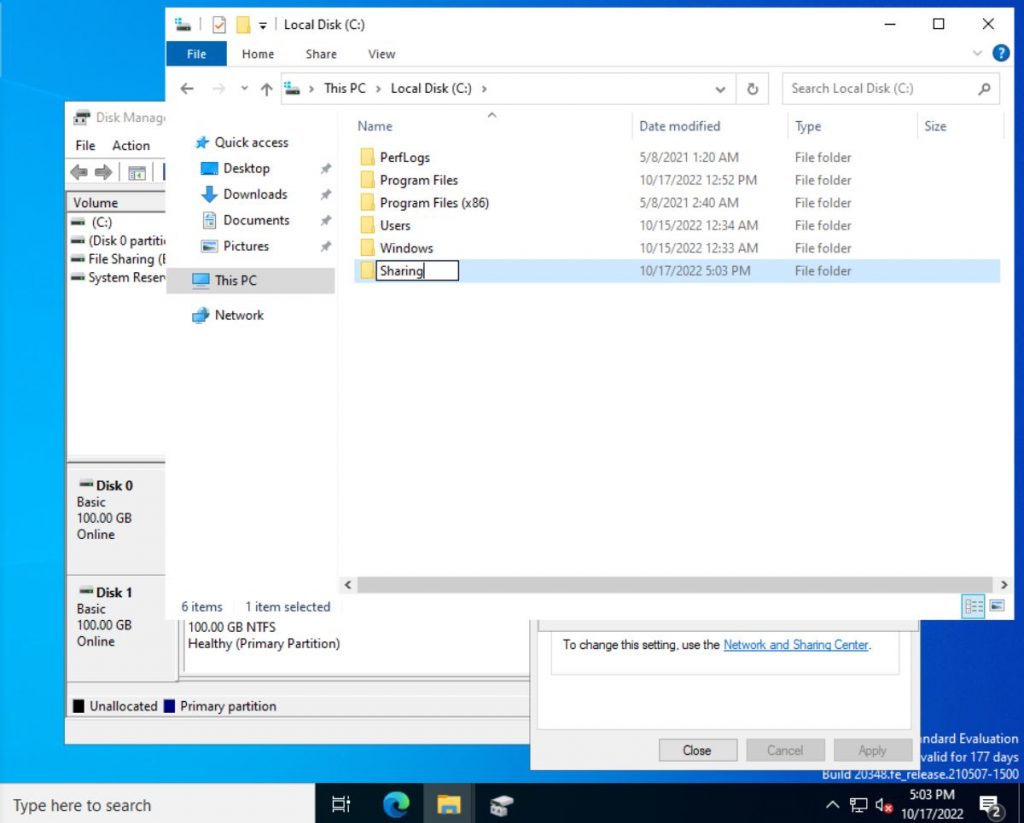Open Microsoft Edge from the taskbar
1024x823 pixels.
[x=396, y=803]
